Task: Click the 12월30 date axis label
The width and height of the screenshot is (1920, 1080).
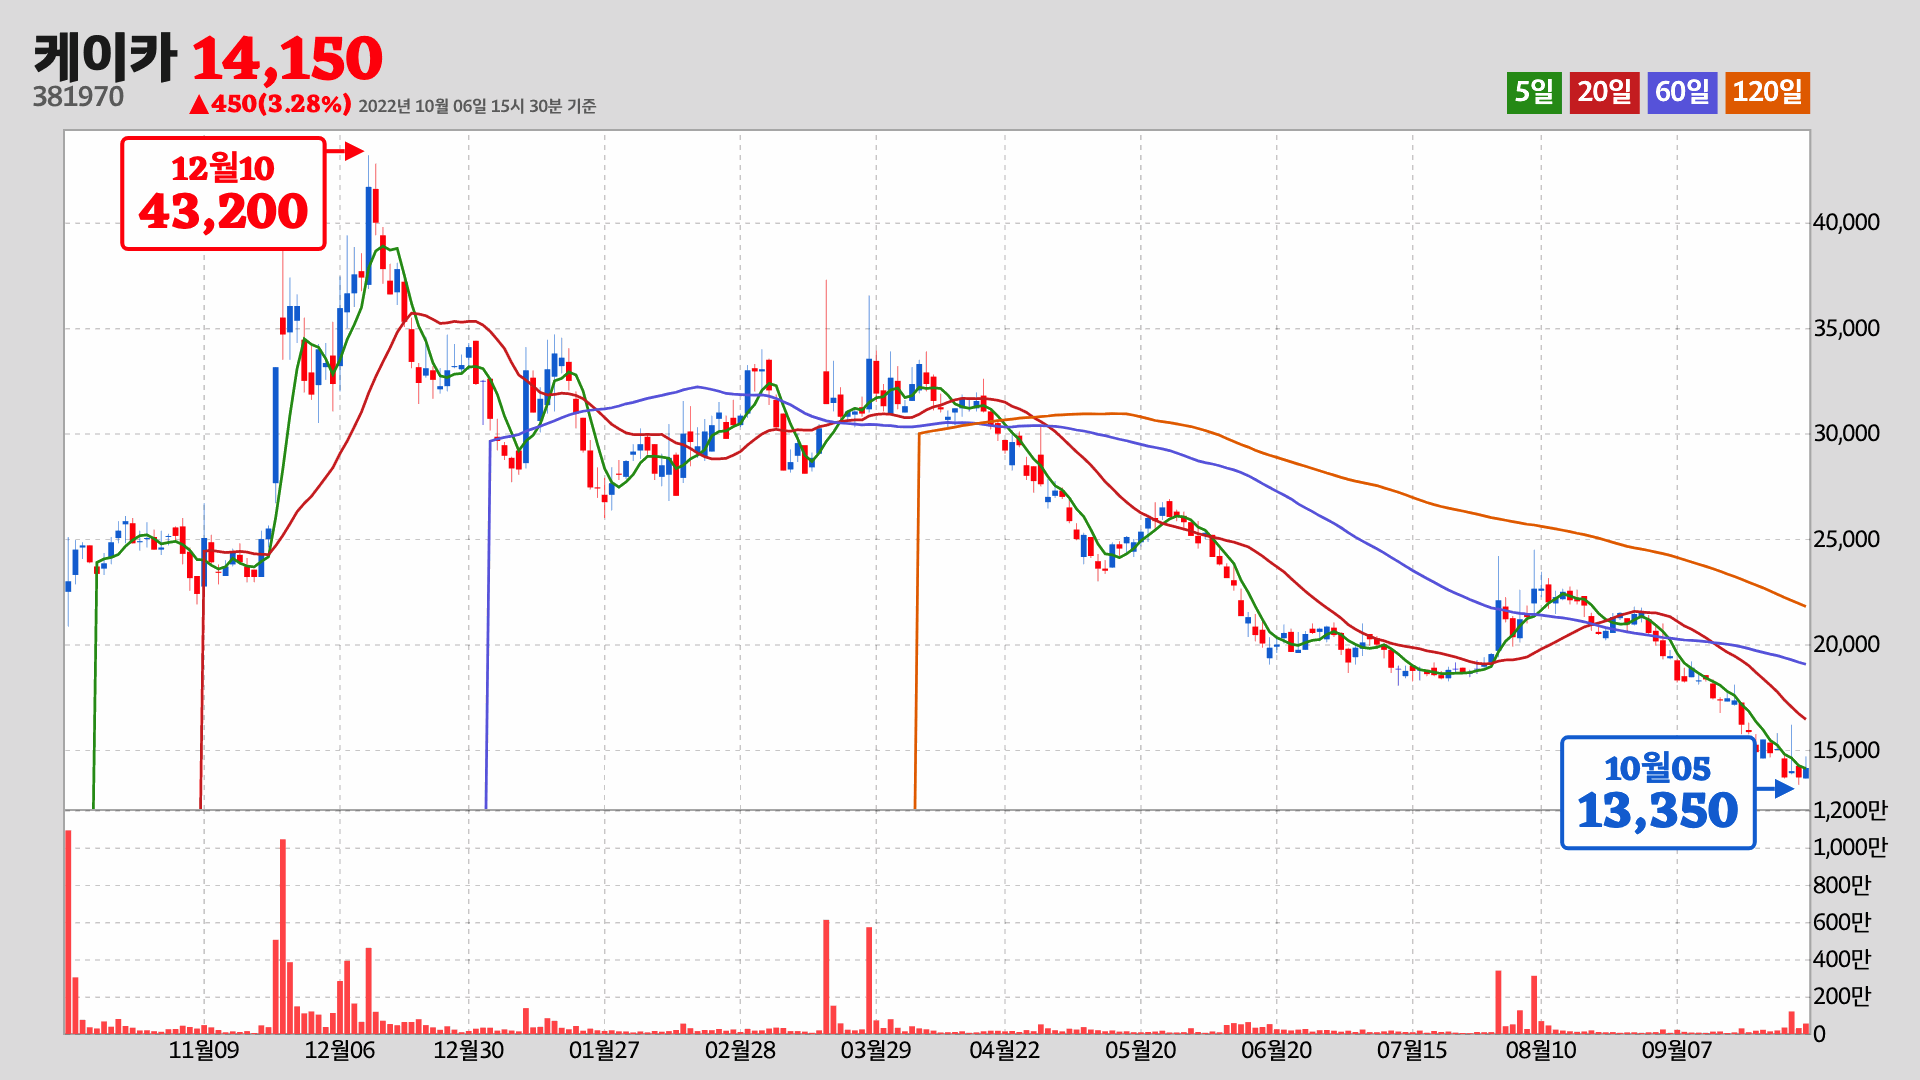Action: click(469, 1050)
